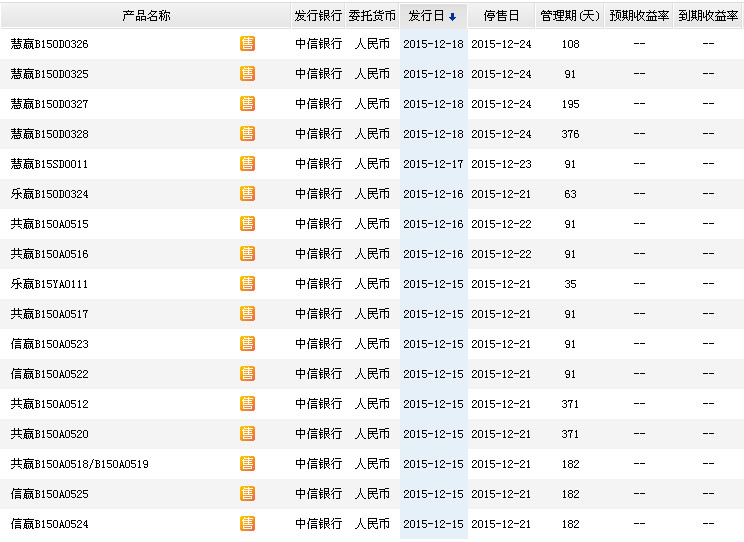The image size is (744, 542).
Task: Open product 乐赢B150D0324
Action: tap(50, 194)
